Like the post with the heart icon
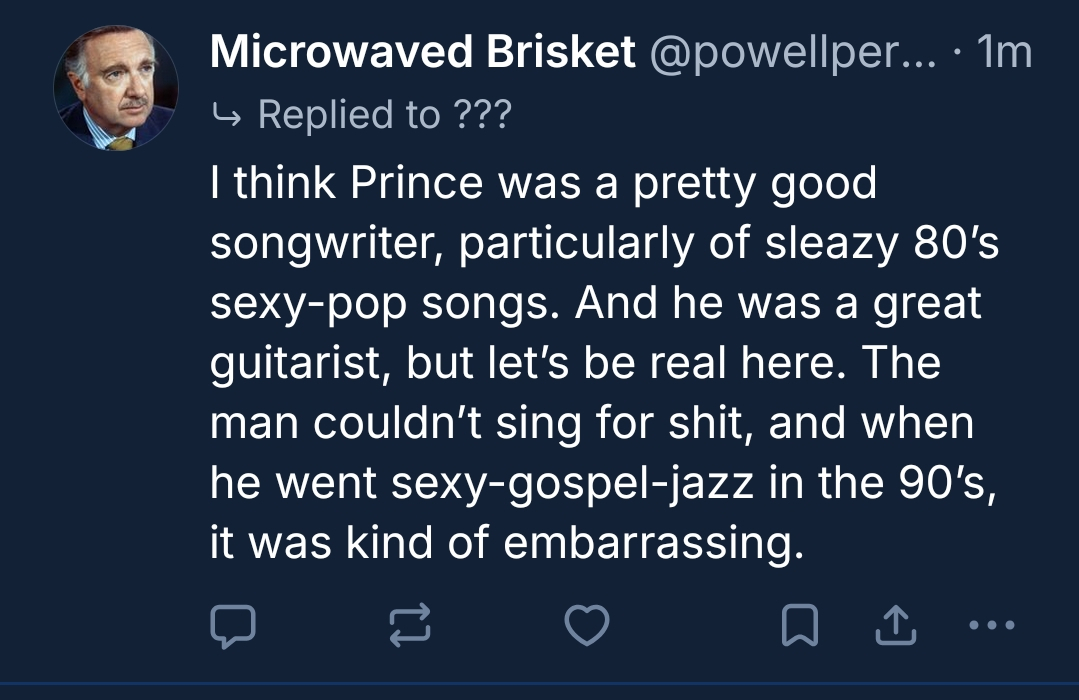Screen dimensions: 1079x700 [587, 625]
